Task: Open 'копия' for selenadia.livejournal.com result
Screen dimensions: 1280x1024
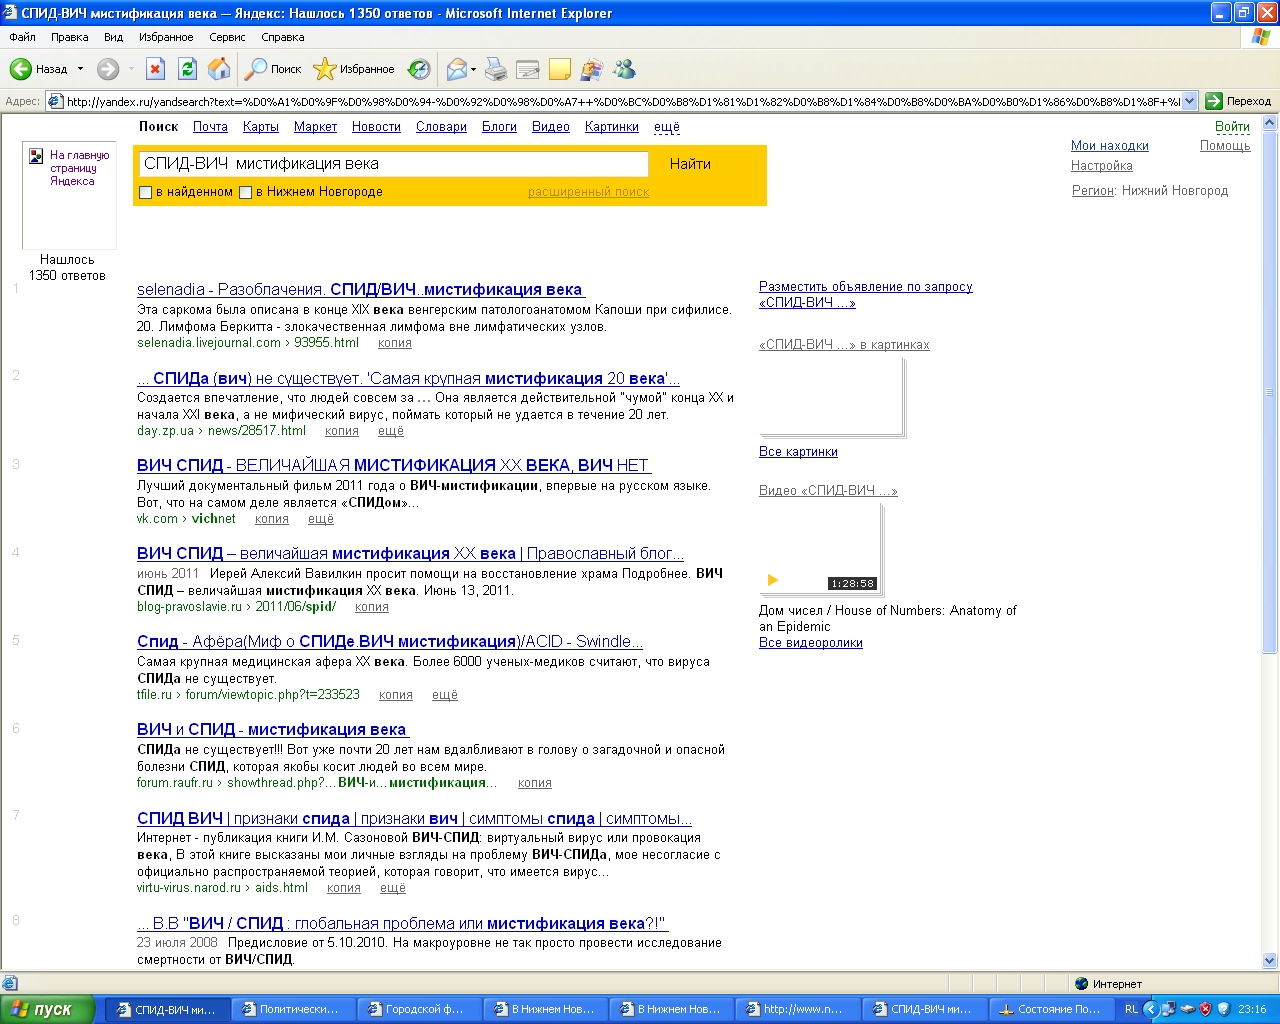Action: click(x=395, y=343)
